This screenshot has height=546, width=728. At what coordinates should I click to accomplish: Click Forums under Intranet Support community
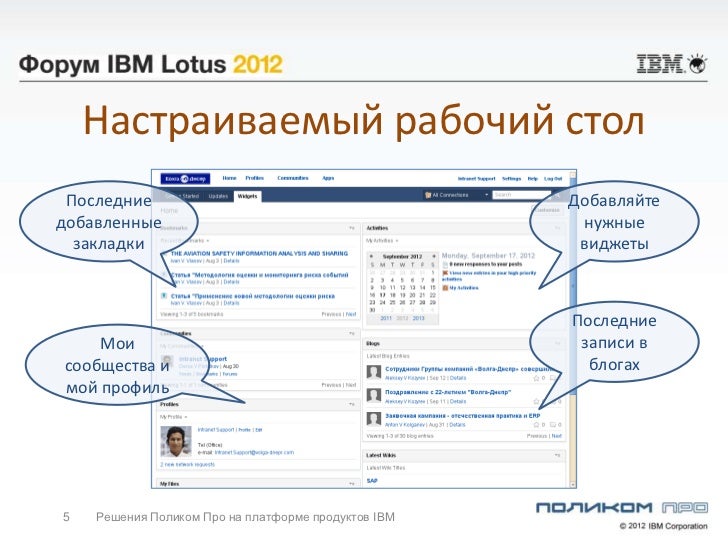(x=230, y=374)
